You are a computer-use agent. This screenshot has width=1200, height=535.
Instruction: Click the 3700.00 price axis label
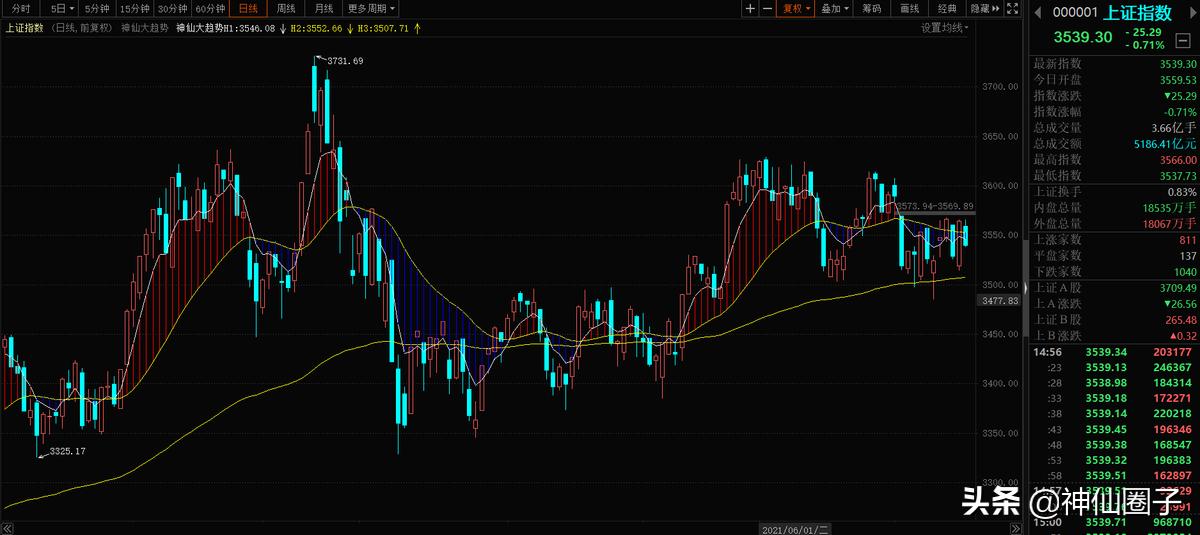(1000, 87)
